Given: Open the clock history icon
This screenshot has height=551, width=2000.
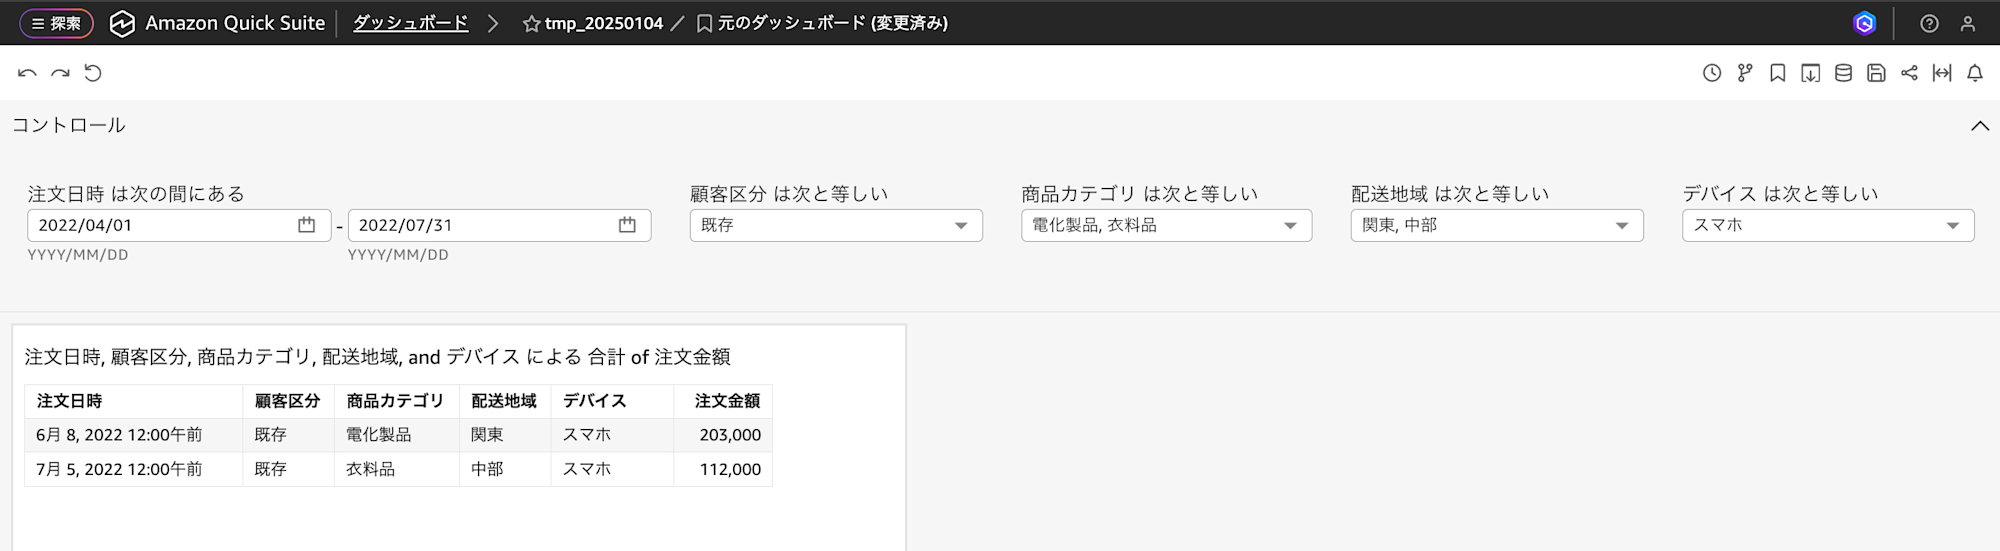Looking at the screenshot, I should click(1712, 73).
